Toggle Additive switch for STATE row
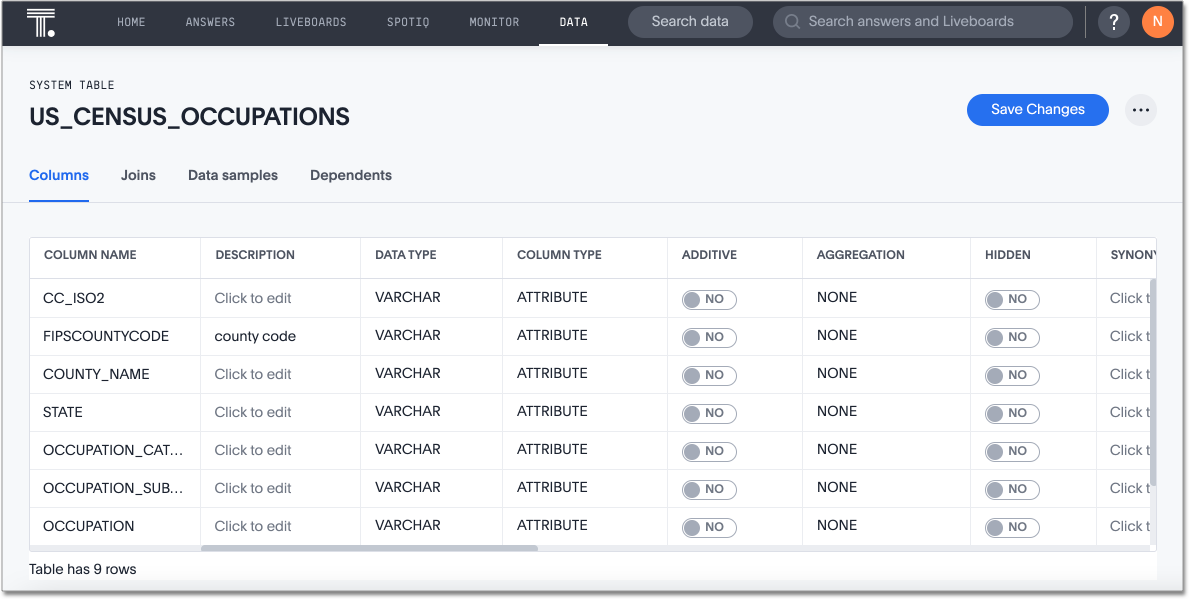The height and width of the screenshot is (599, 1189). click(x=709, y=413)
